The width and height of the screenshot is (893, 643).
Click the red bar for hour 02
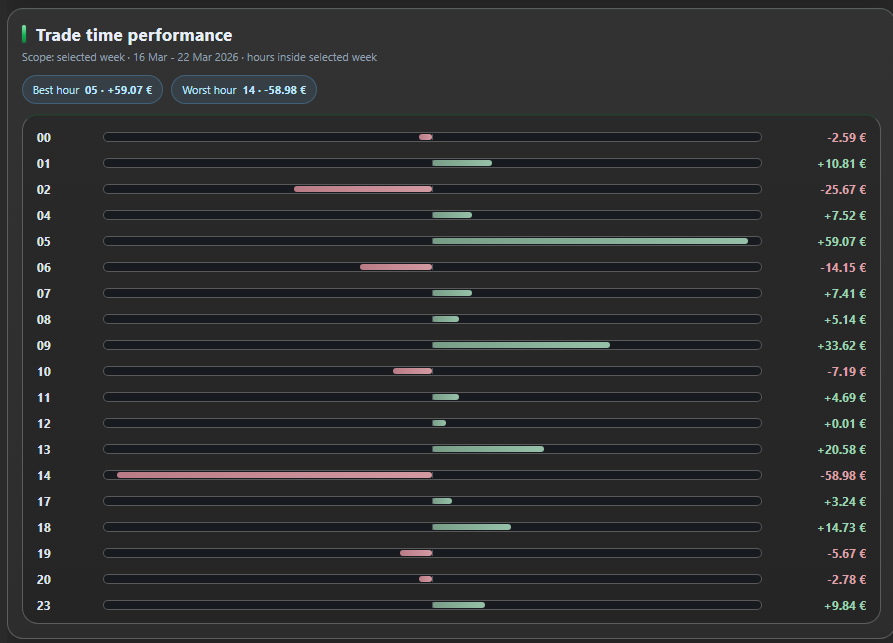363,189
